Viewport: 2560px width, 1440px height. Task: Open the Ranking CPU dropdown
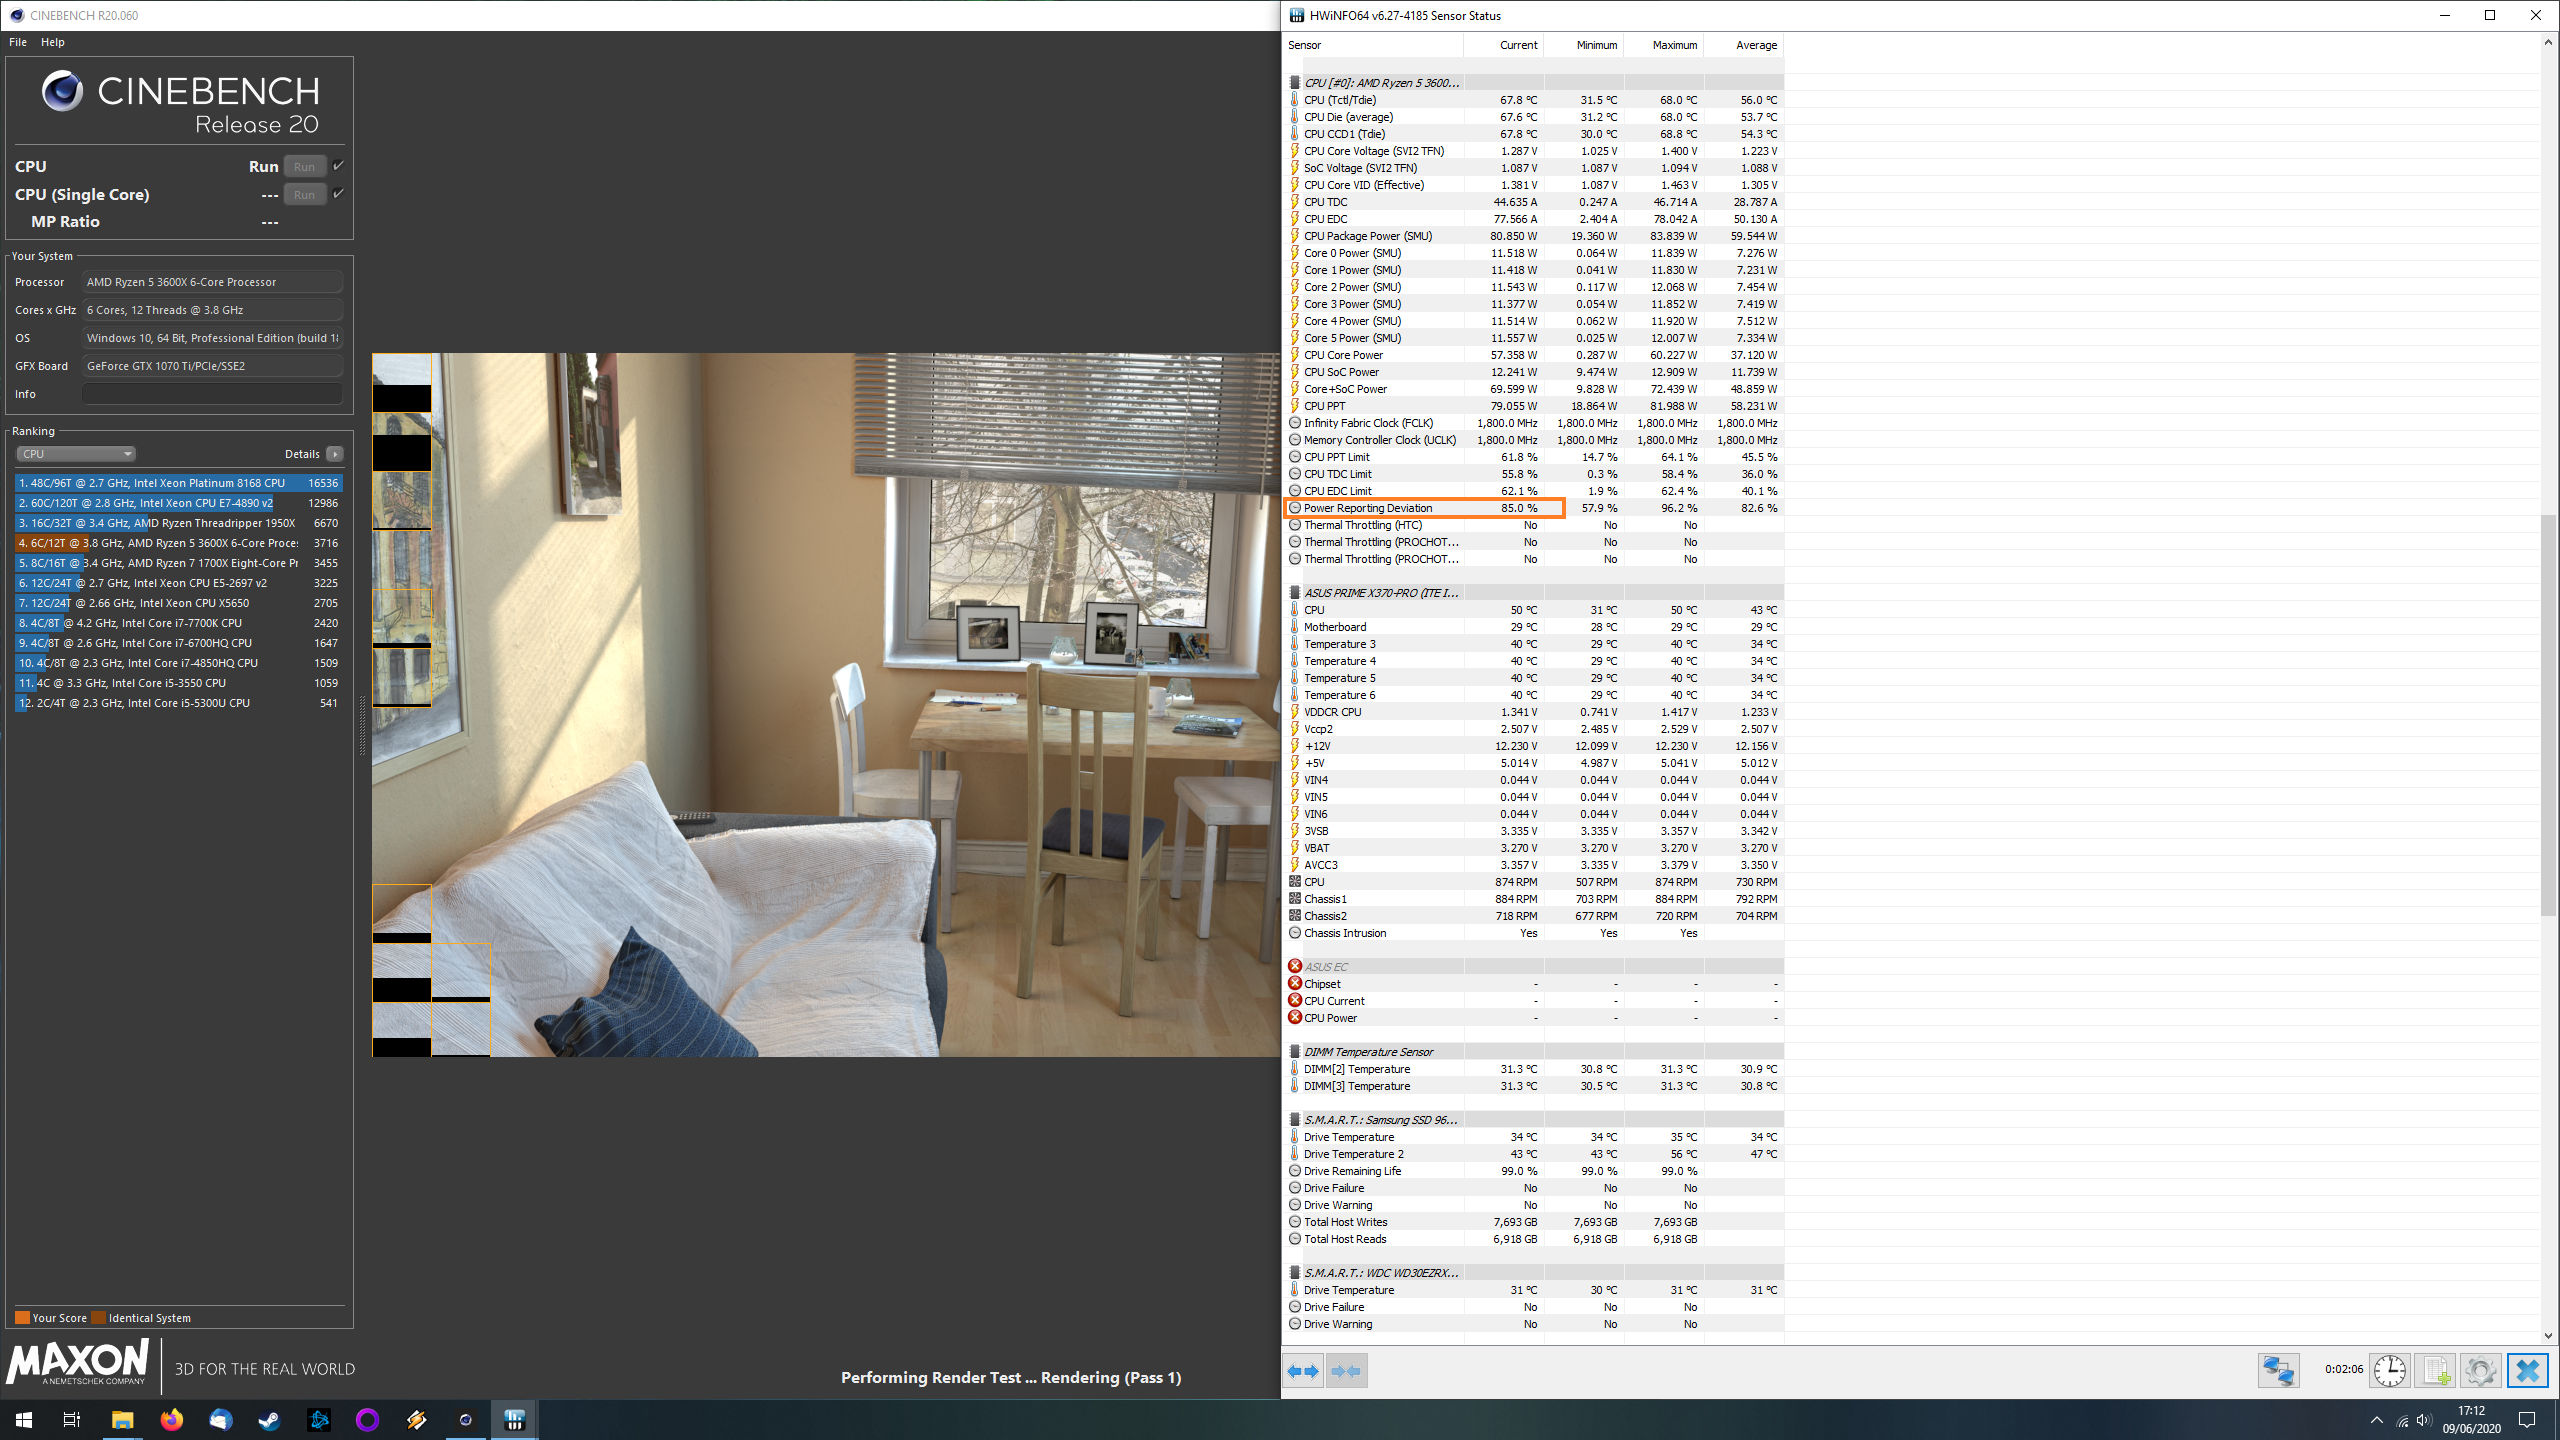[x=76, y=454]
